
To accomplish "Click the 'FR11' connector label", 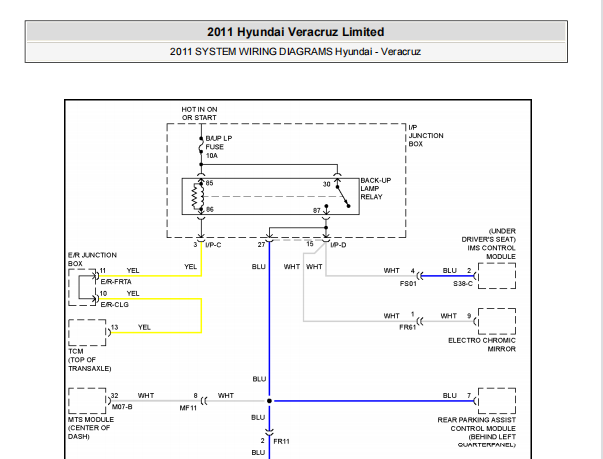I will pyautogui.click(x=281, y=441).
